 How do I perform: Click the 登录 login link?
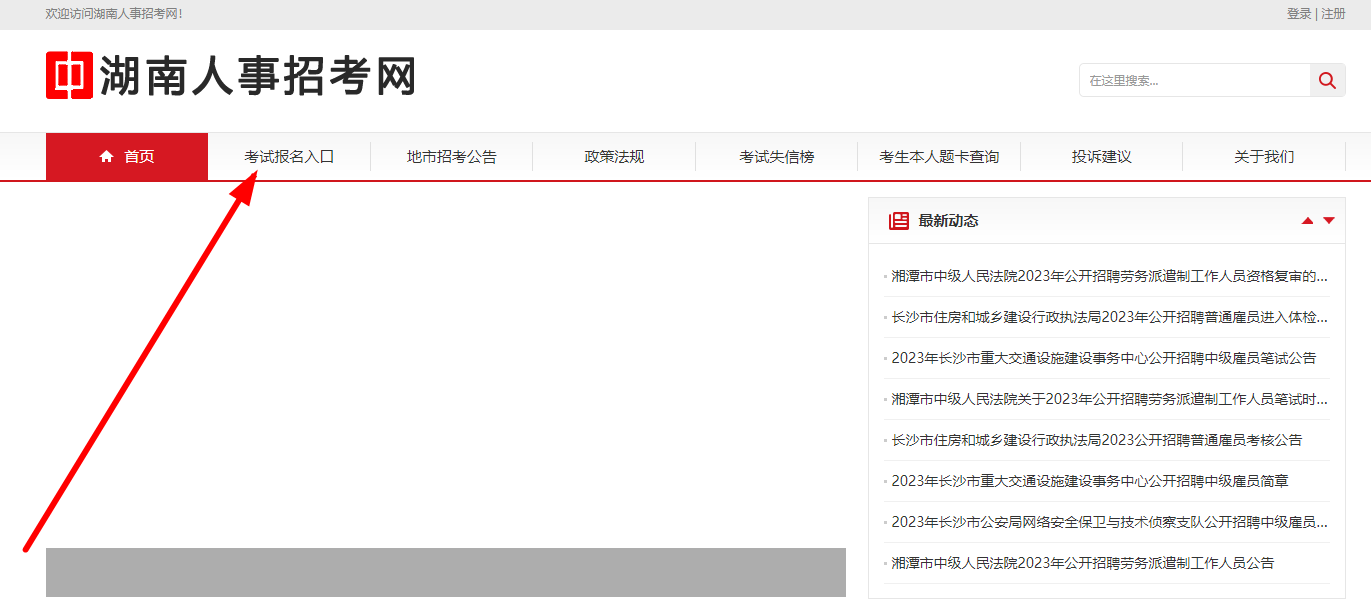pos(1298,14)
